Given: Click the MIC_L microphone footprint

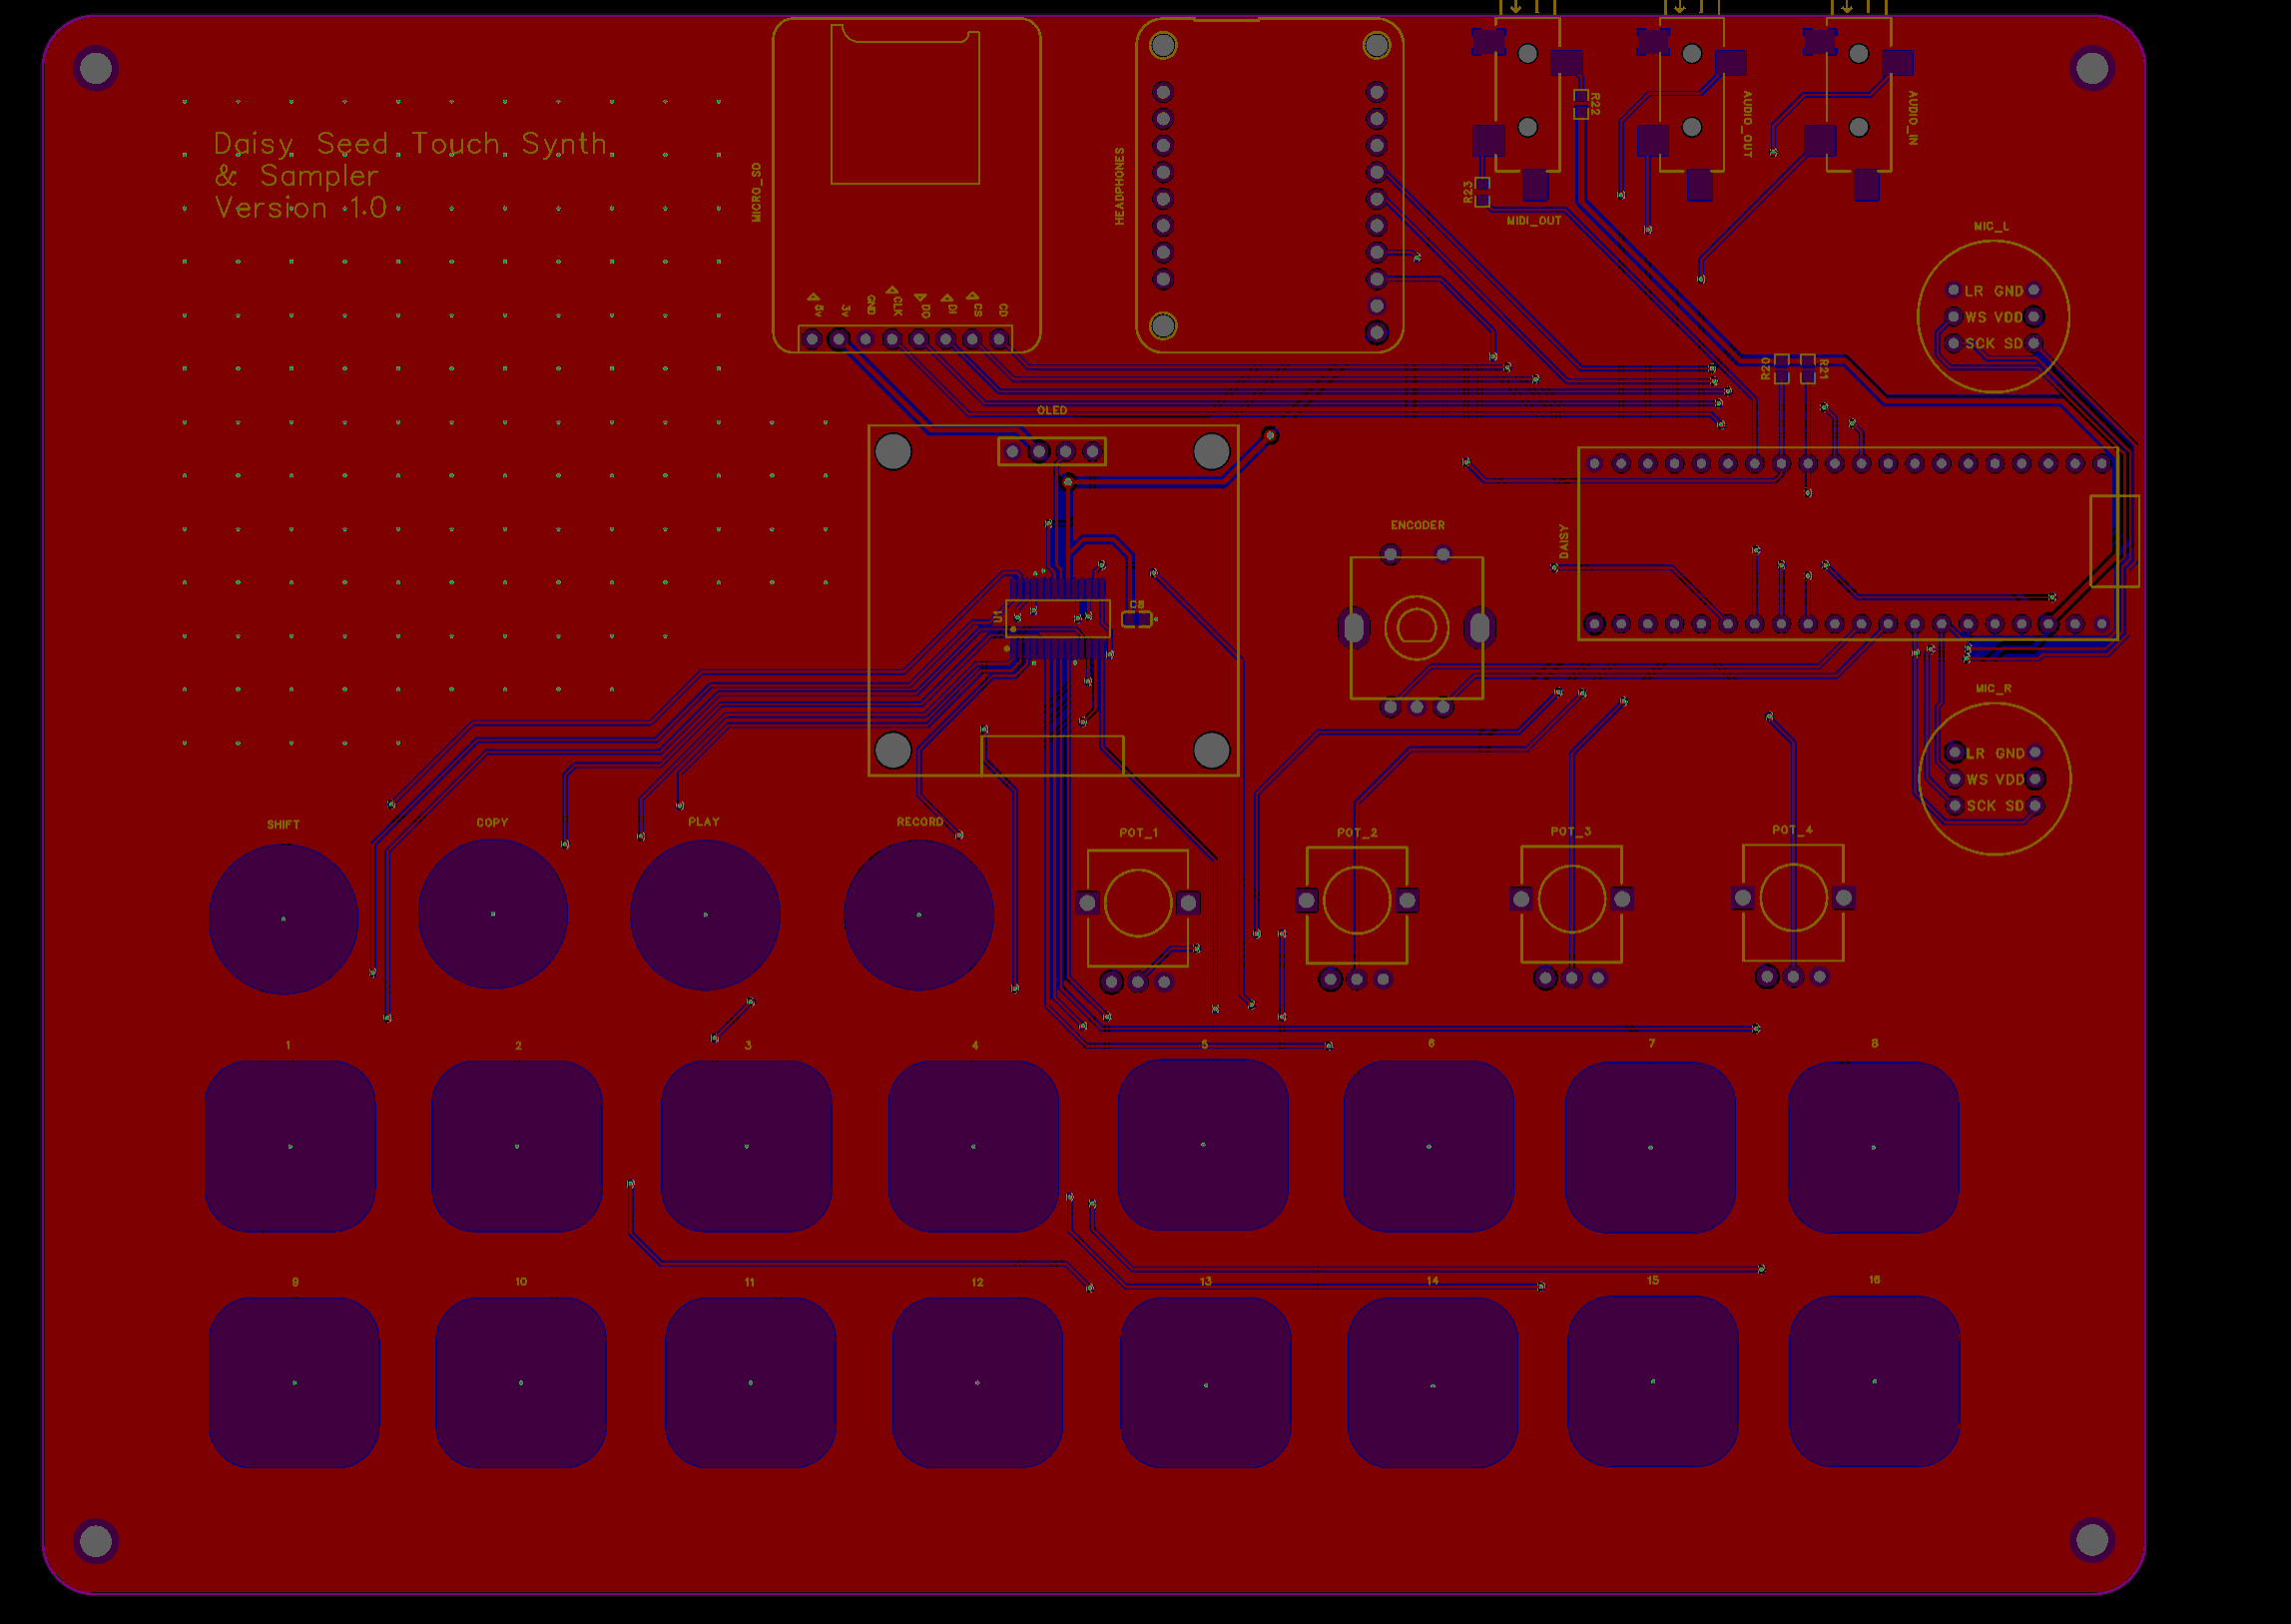Looking at the screenshot, I should [1992, 316].
